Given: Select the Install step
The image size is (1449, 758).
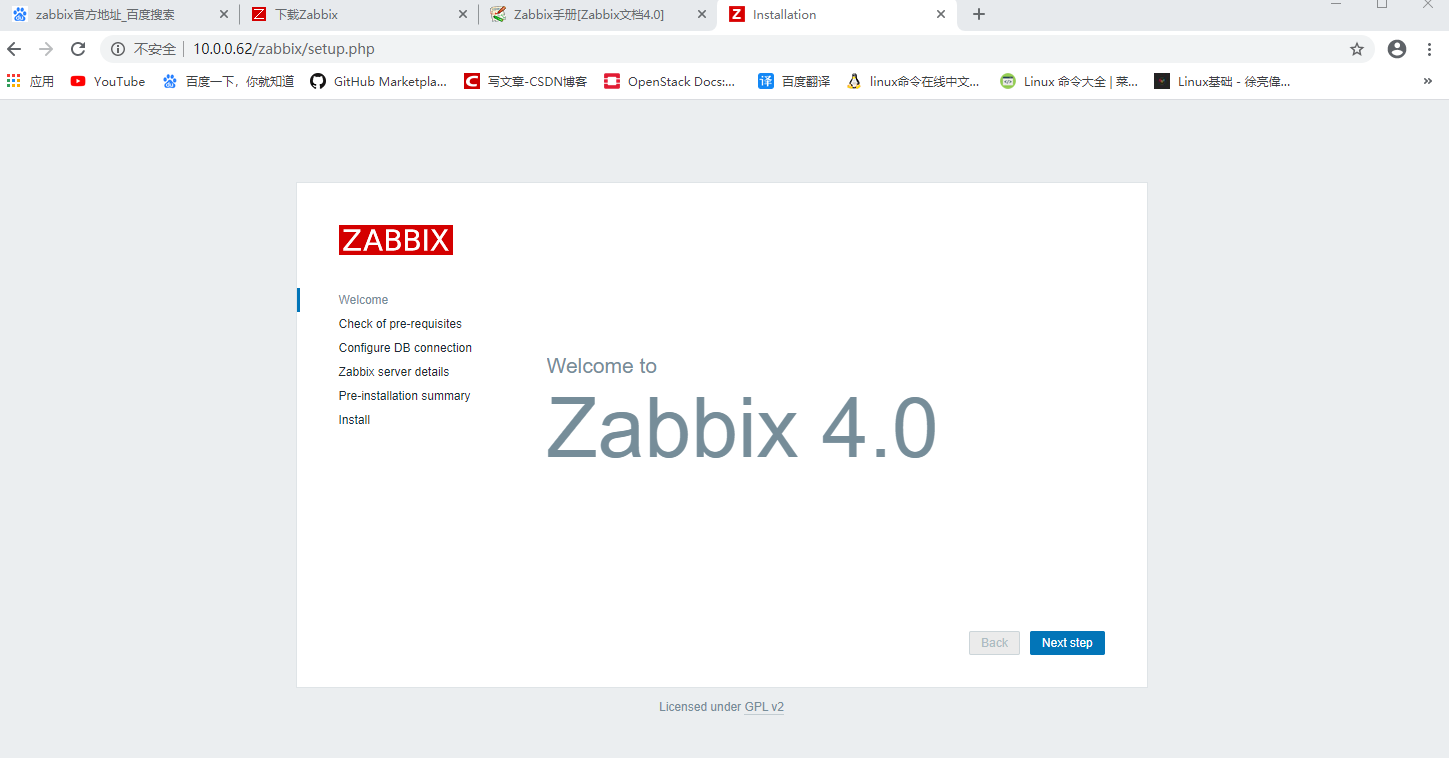Looking at the screenshot, I should (x=354, y=420).
